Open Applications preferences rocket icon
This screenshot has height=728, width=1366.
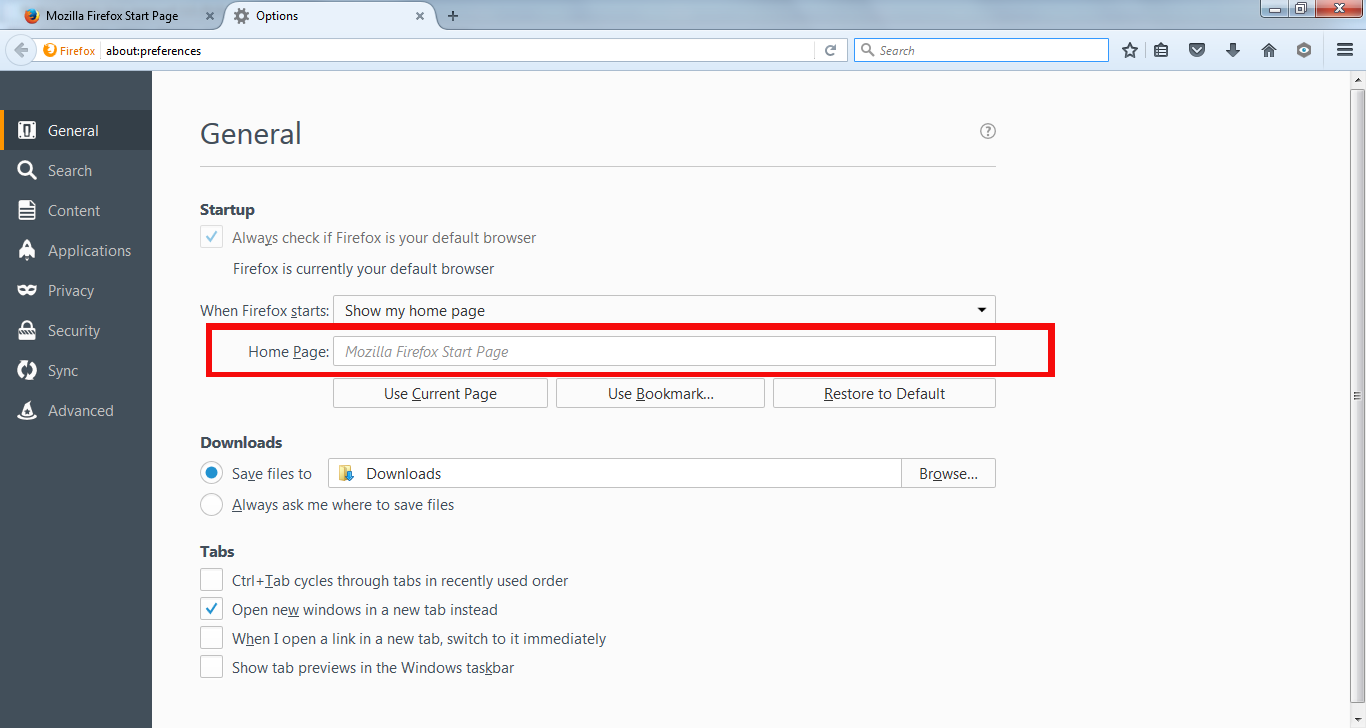tap(27, 250)
